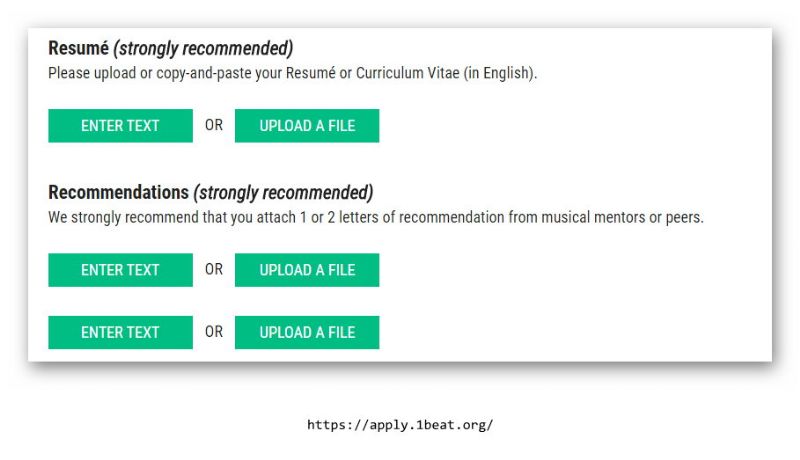
Task: Click the "(in English)" text
Action: coord(500,73)
